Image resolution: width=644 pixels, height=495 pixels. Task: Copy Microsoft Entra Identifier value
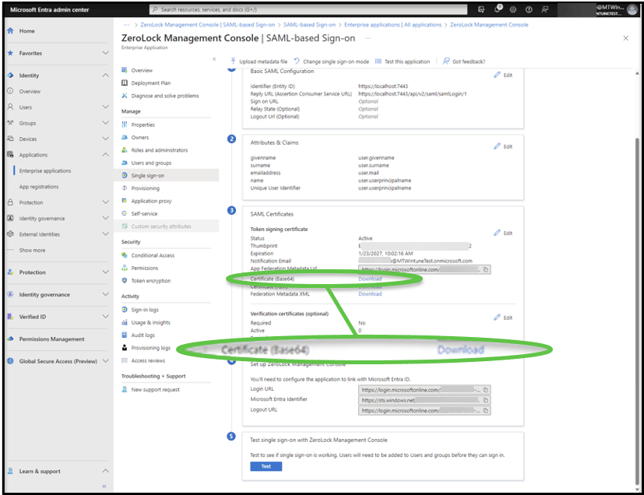pyautogui.click(x=485, y=400)
